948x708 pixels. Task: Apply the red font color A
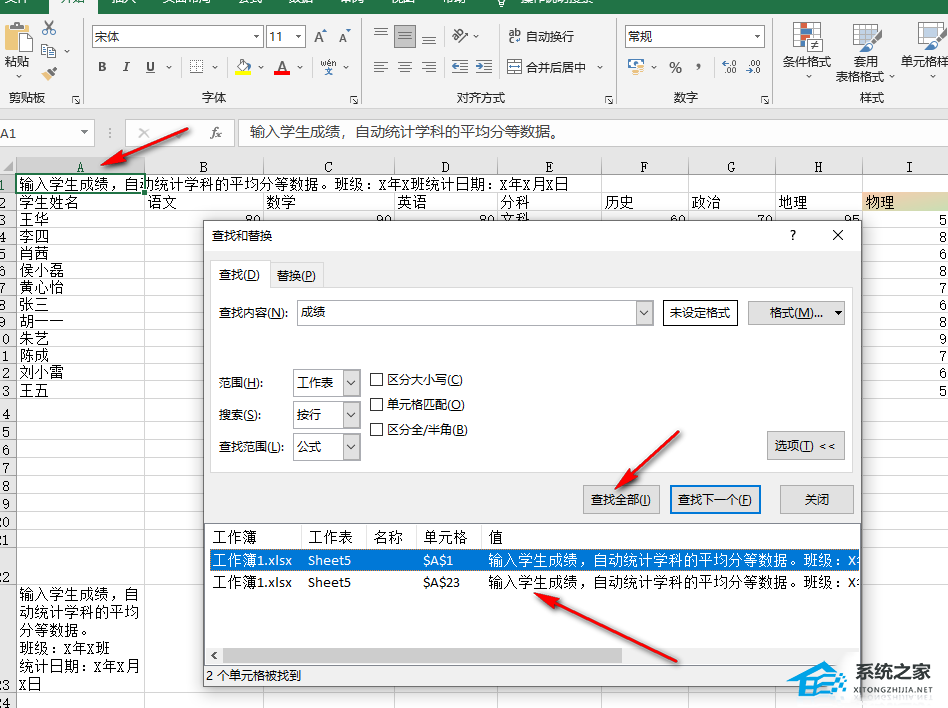pyautogui.click(x=282, y=67)
